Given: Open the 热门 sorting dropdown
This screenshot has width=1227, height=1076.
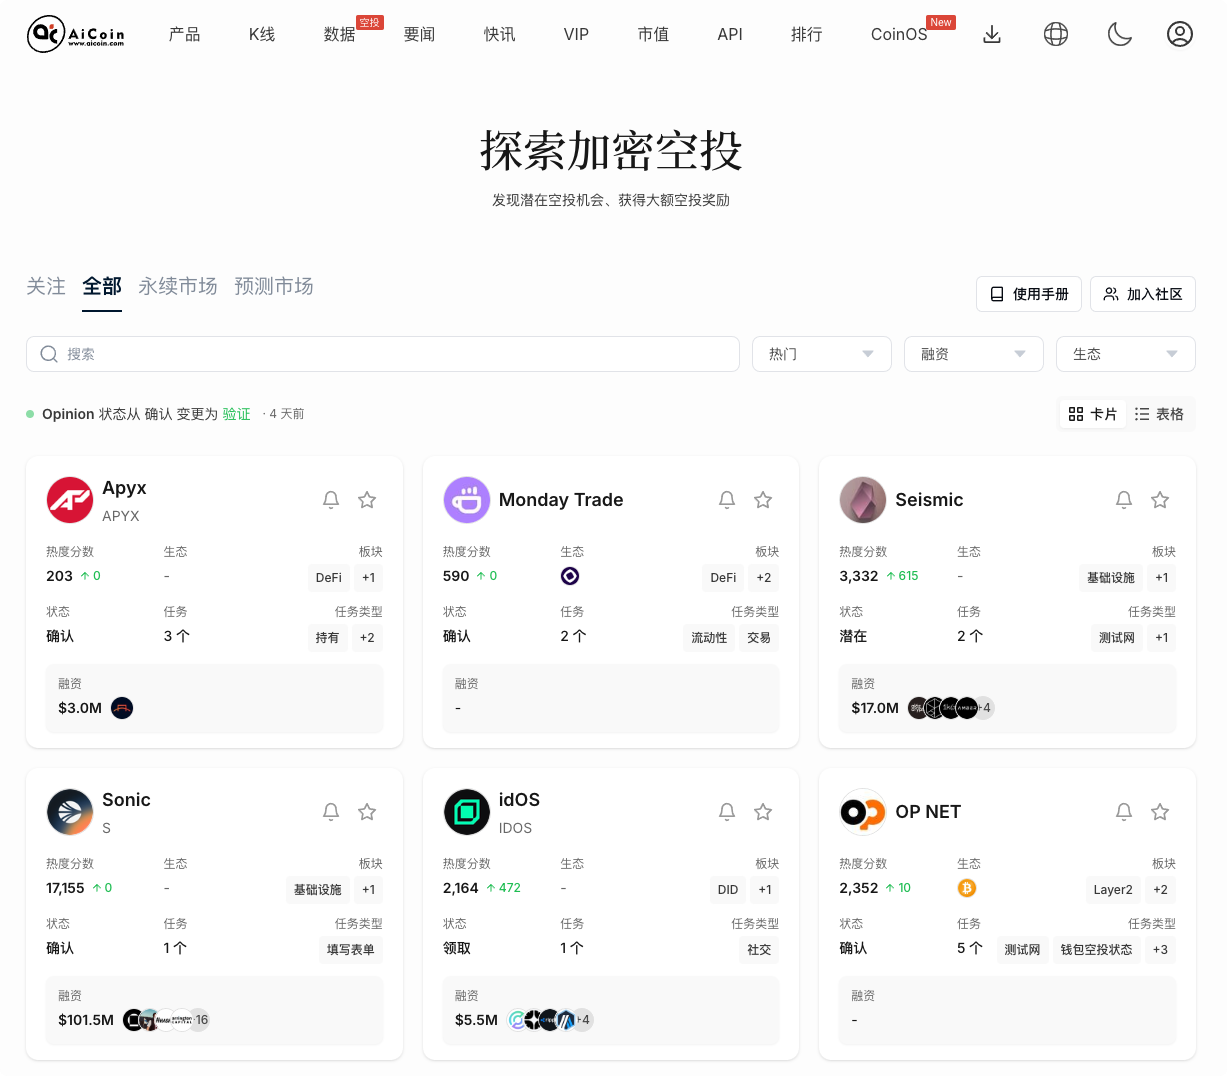Looking at the screenshot, I should [821, 354].
